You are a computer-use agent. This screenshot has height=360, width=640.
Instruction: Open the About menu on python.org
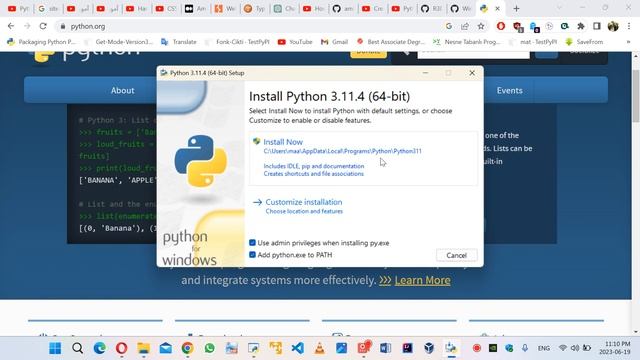(x=122, y=91)
